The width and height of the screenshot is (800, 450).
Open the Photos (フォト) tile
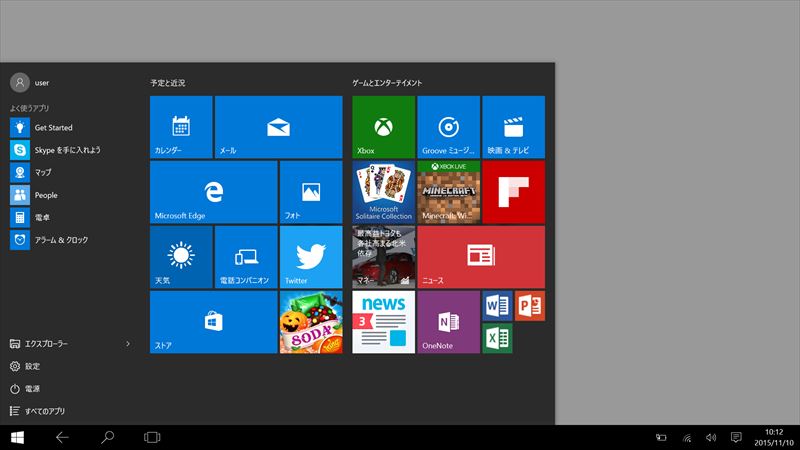click(311, 192)
